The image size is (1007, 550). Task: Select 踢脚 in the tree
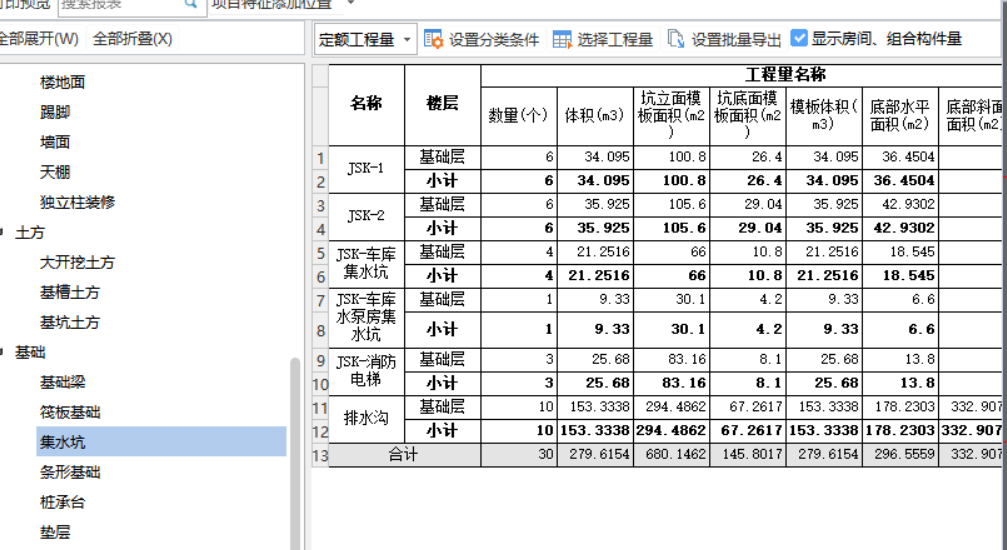point(55,112)
